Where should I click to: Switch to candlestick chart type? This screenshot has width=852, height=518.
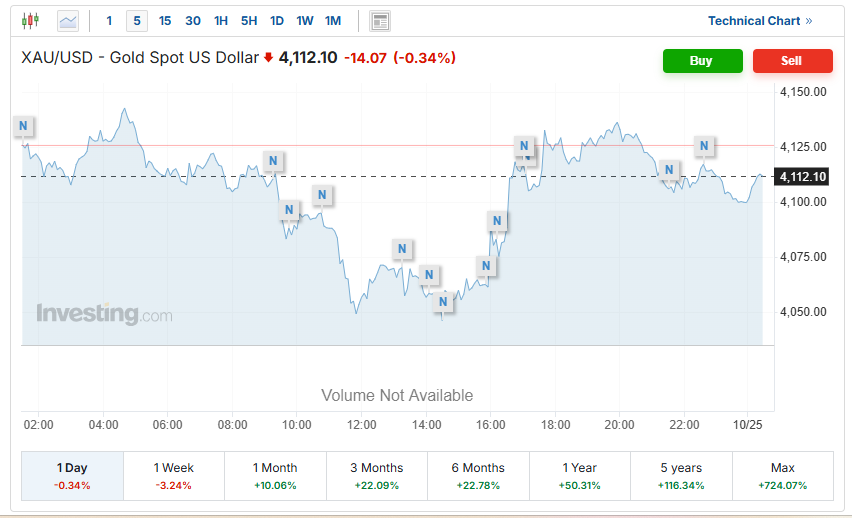[29, 20]
